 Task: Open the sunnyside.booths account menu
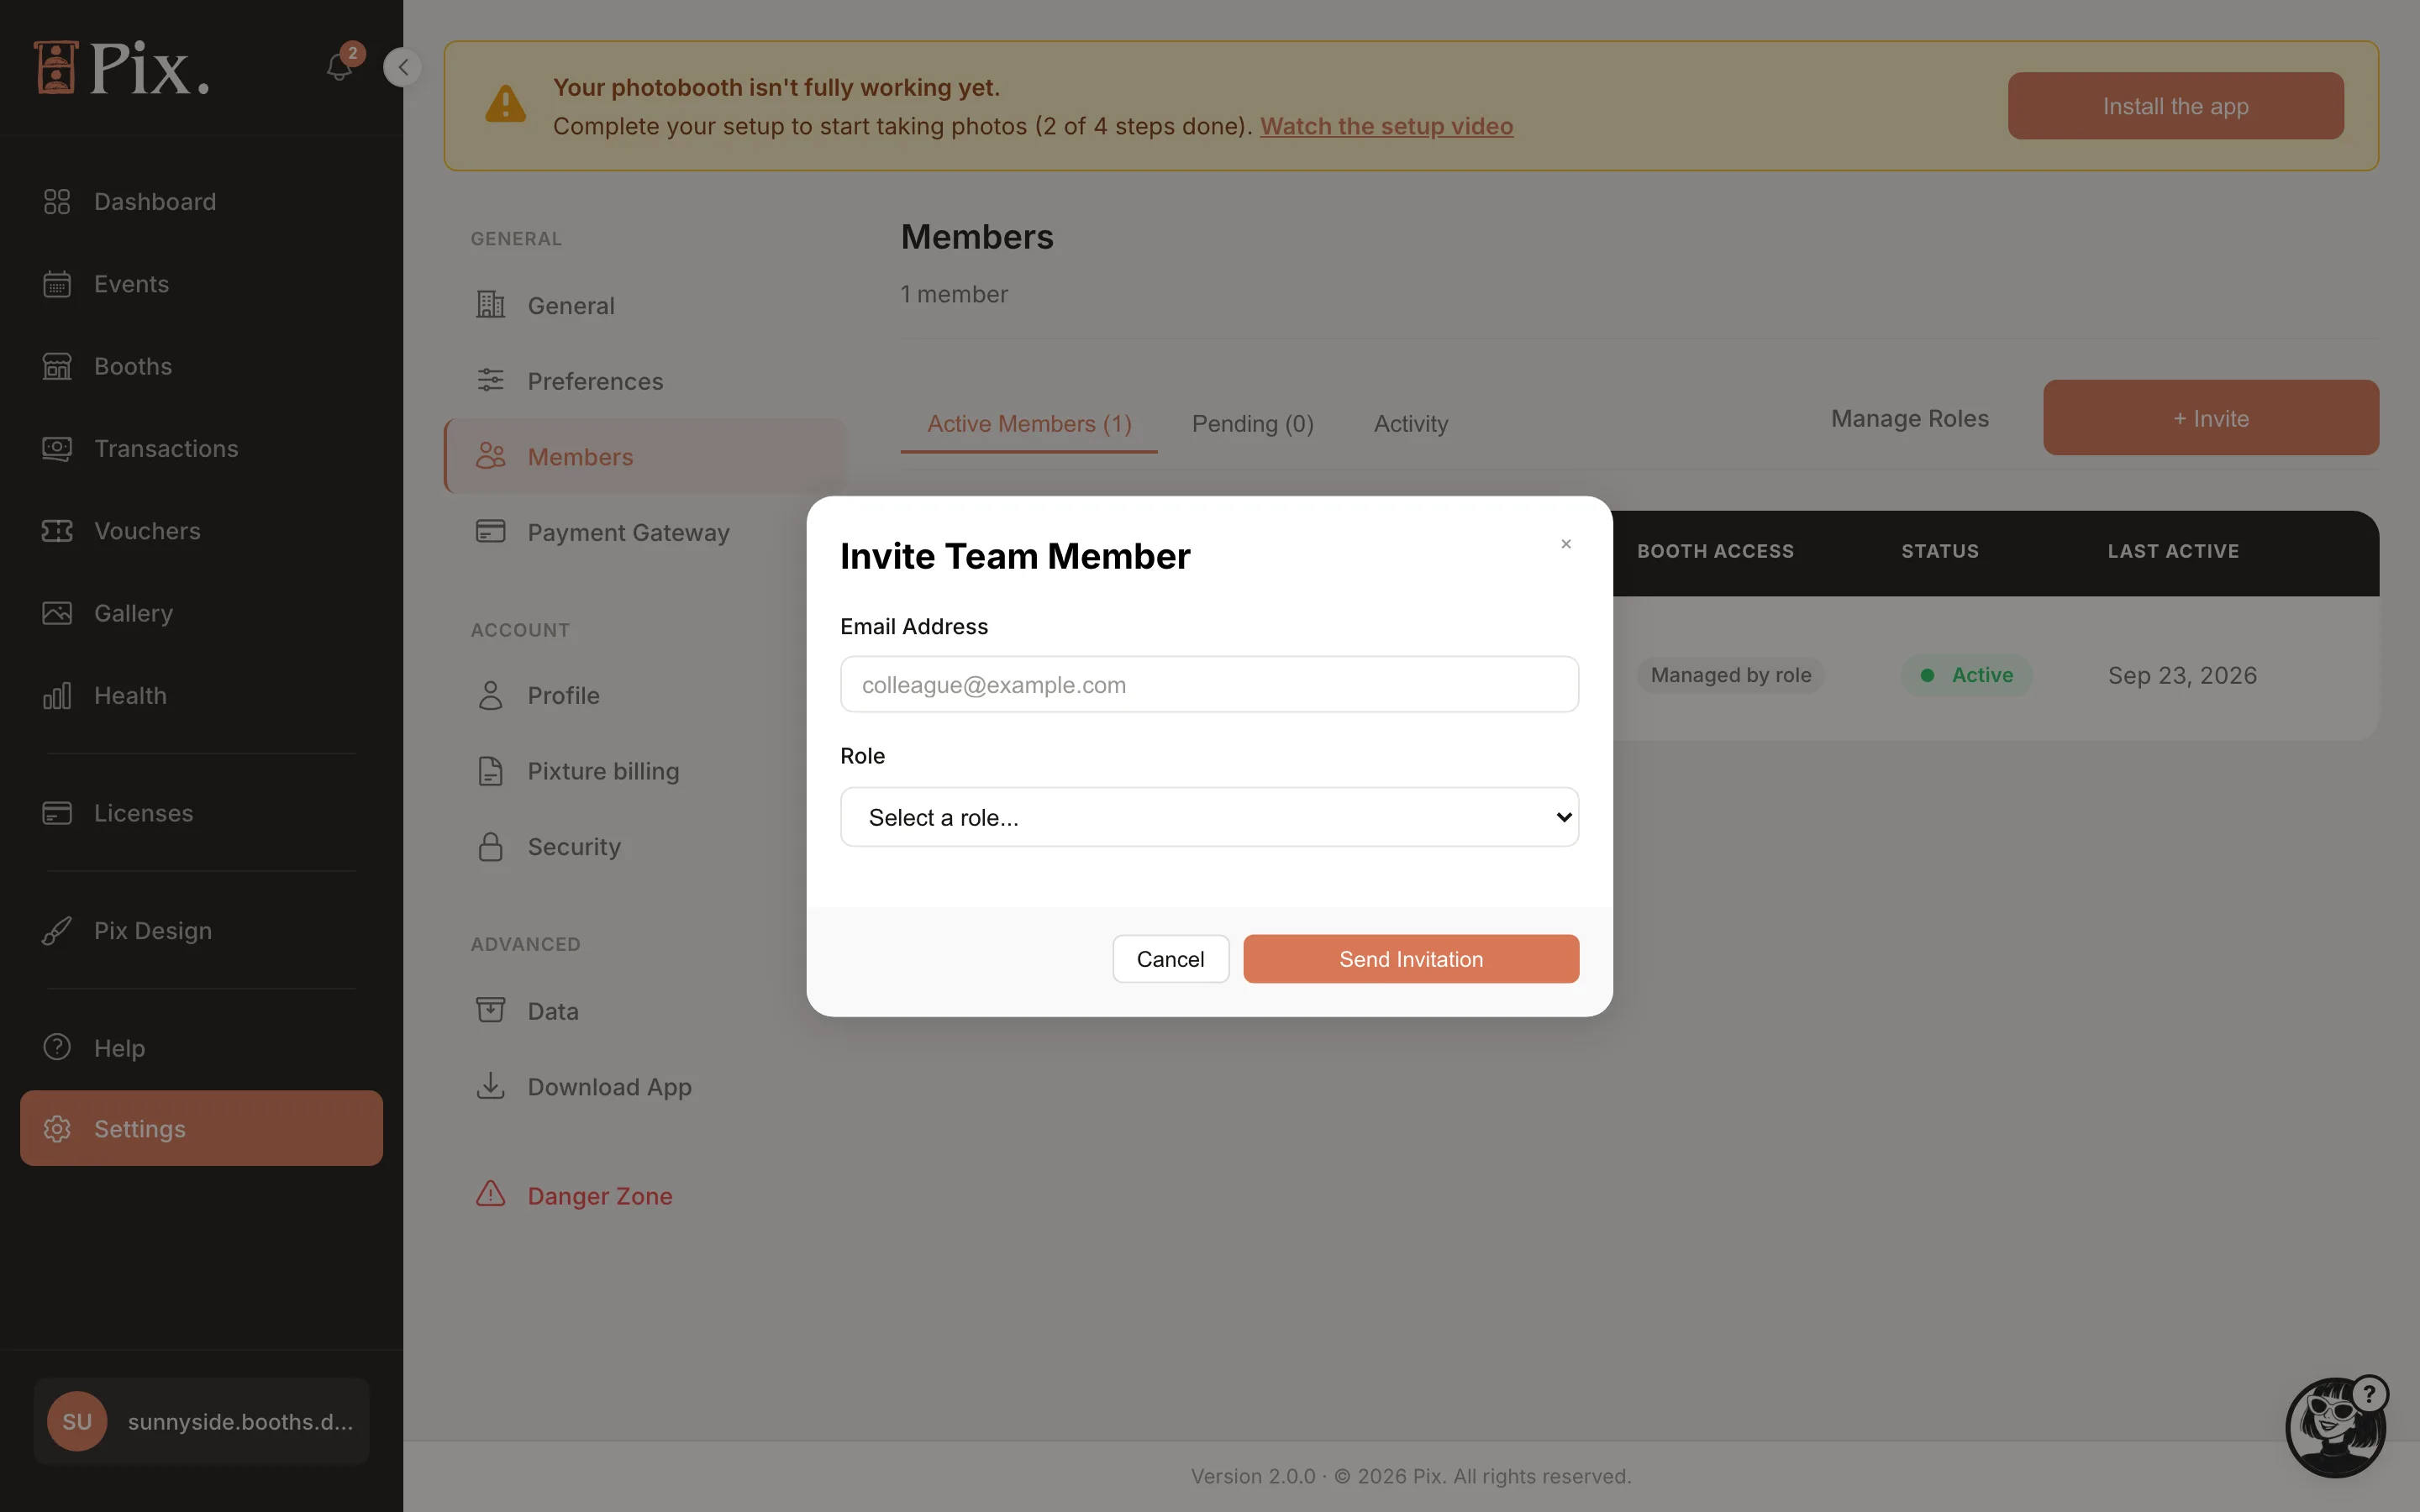[201, 1421]
